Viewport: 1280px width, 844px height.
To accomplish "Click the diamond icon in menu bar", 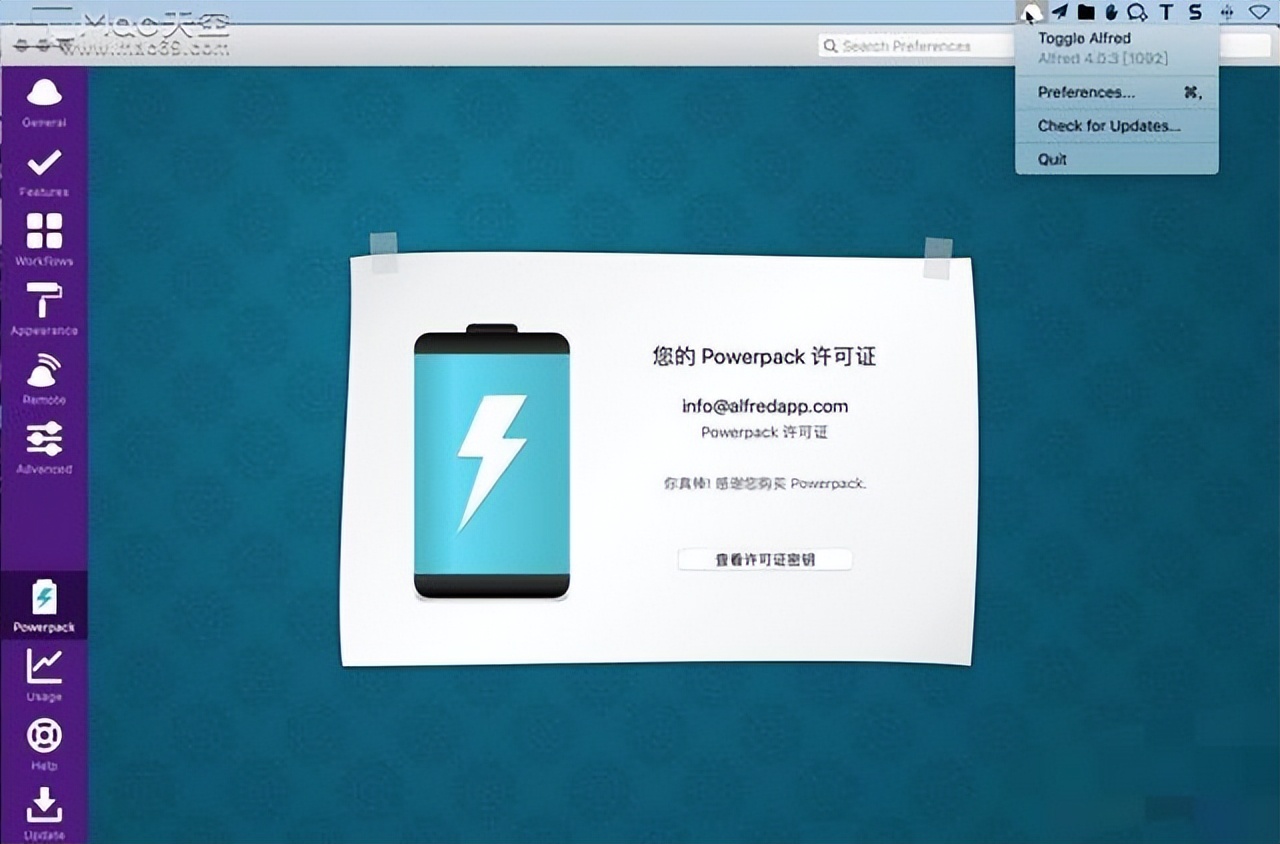I will tap(1259, 12).
